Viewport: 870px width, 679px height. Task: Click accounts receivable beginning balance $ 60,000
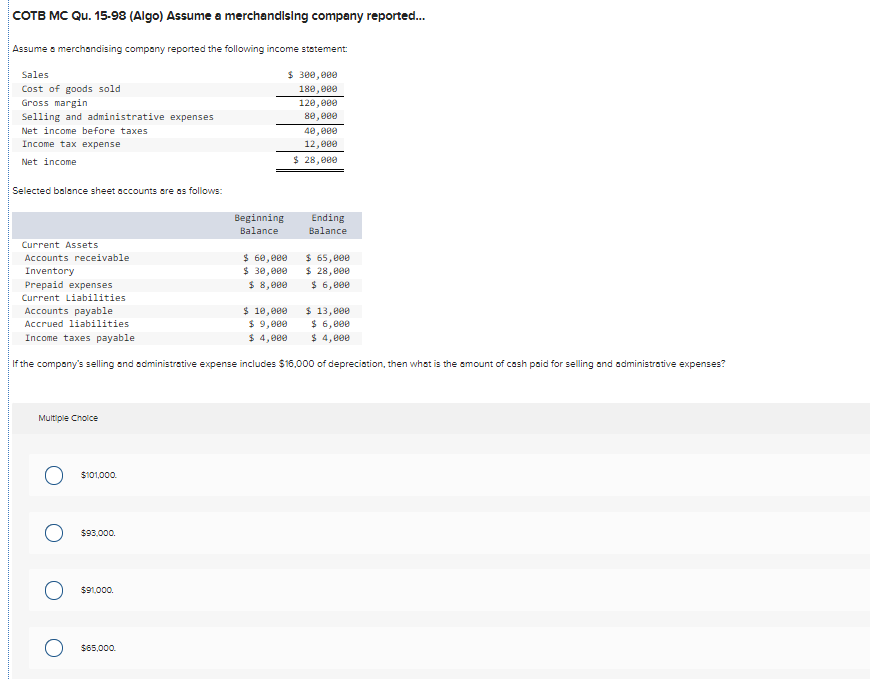pos(265,258)
